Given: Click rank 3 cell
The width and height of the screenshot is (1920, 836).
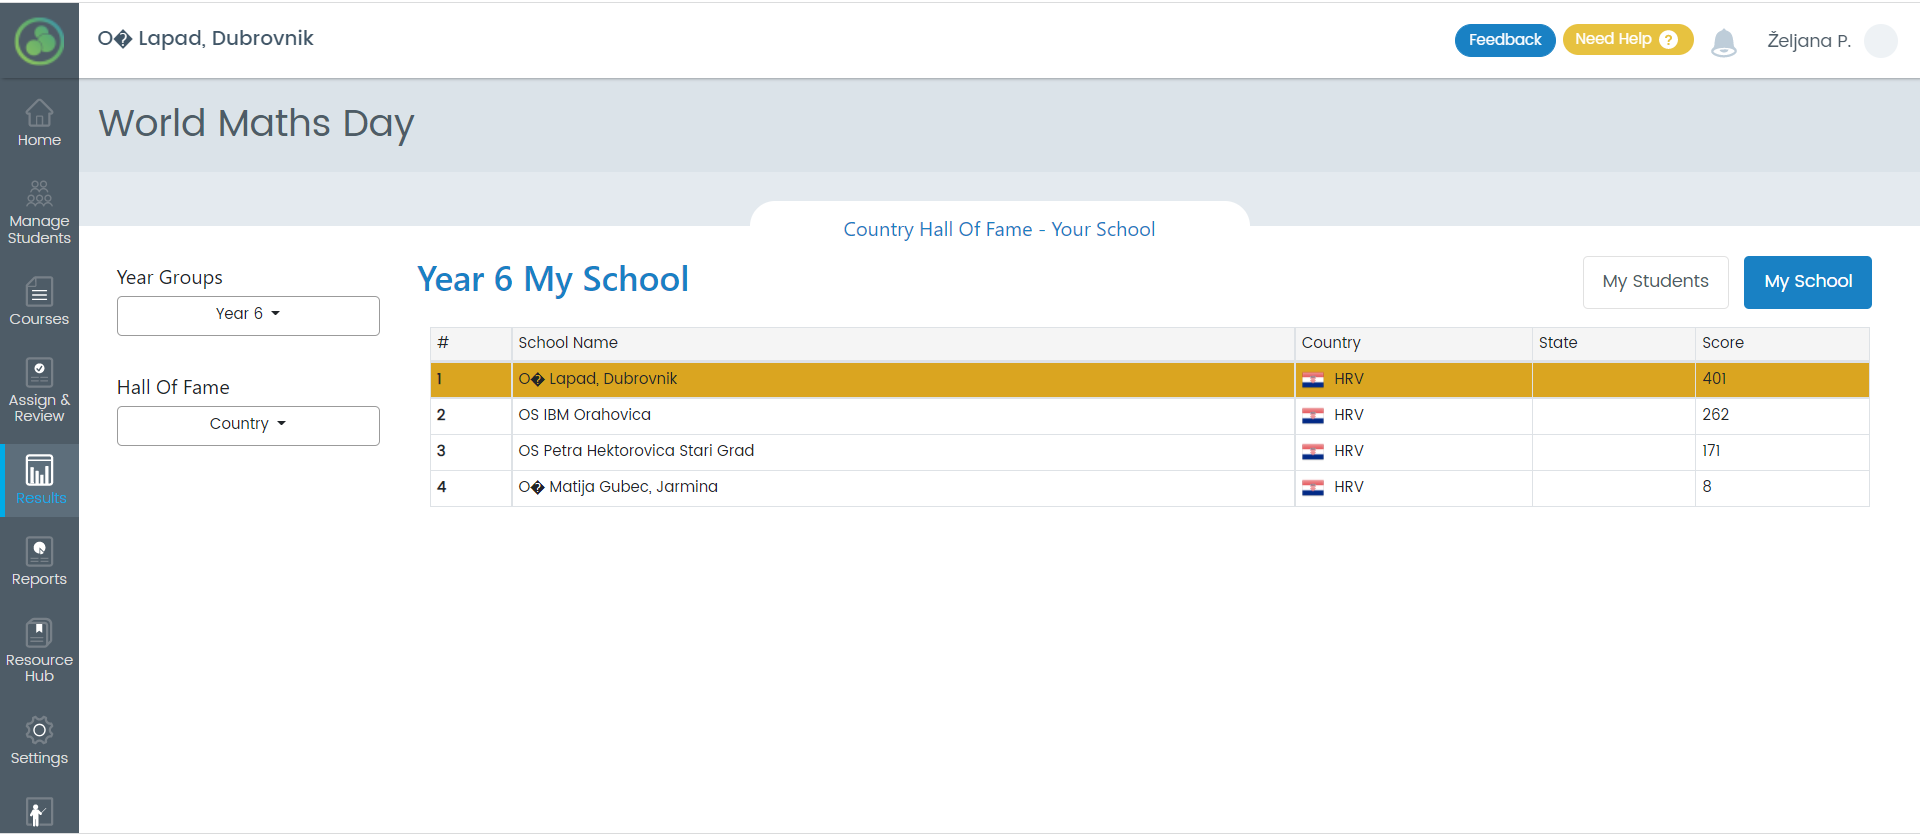Looking at the screenshot, I should (471, 451).
